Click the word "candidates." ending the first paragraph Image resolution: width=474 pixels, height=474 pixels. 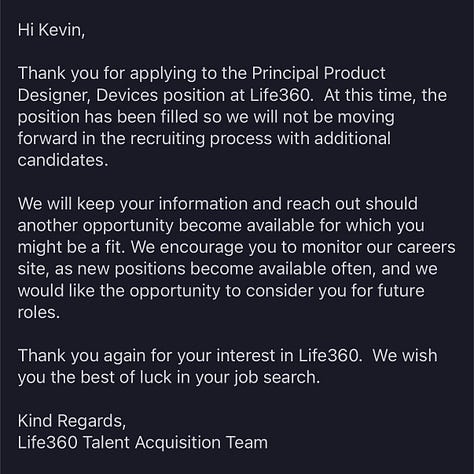click(63, 160)
